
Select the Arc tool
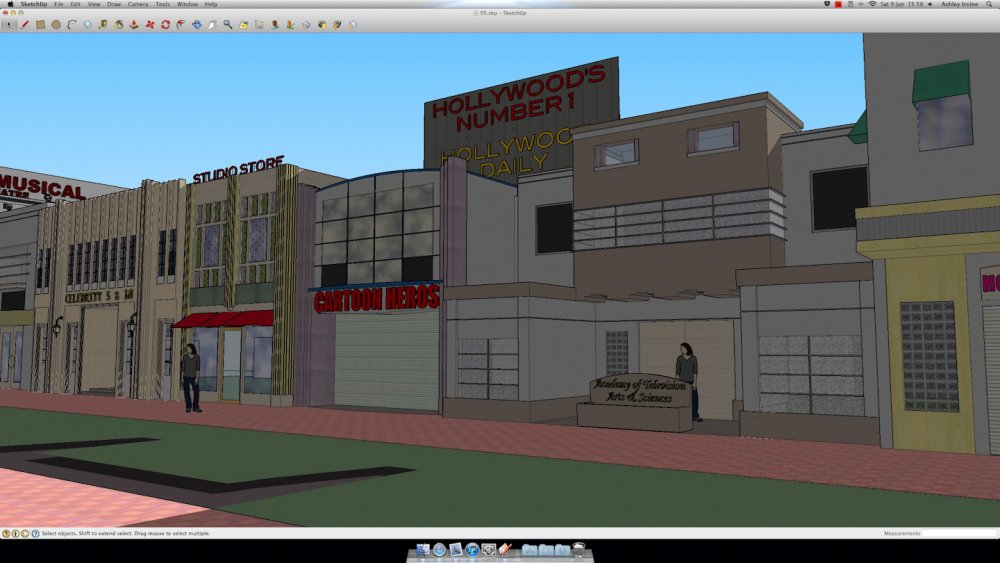point(72,24)
